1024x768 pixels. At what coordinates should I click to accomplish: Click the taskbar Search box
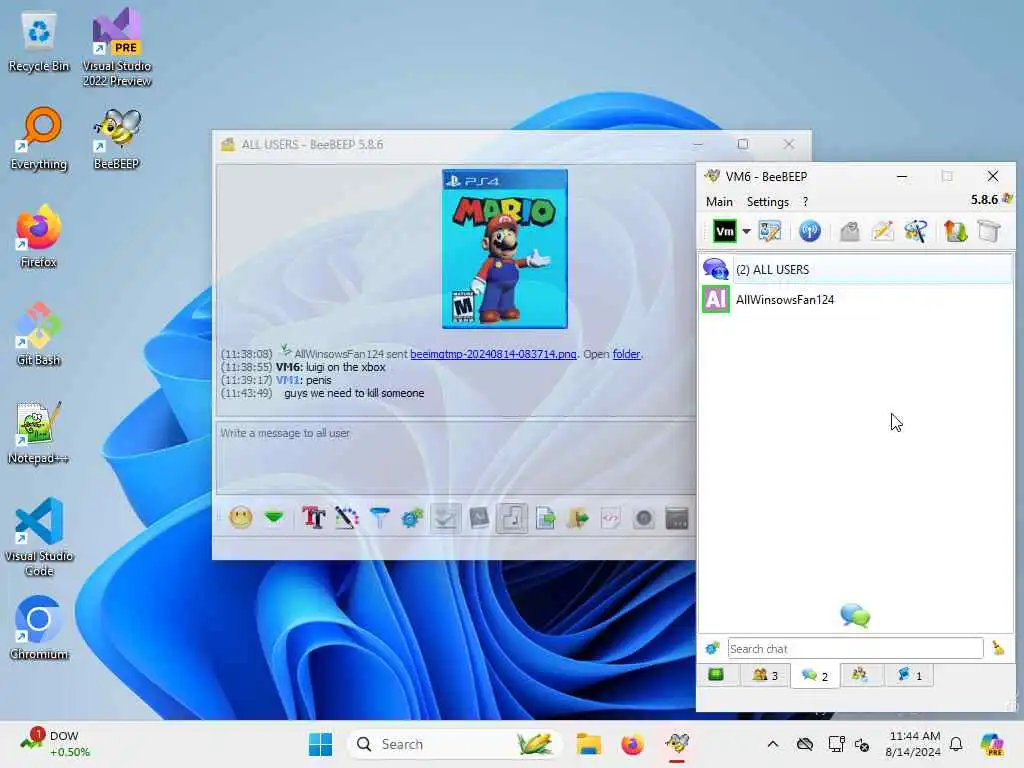455,744
